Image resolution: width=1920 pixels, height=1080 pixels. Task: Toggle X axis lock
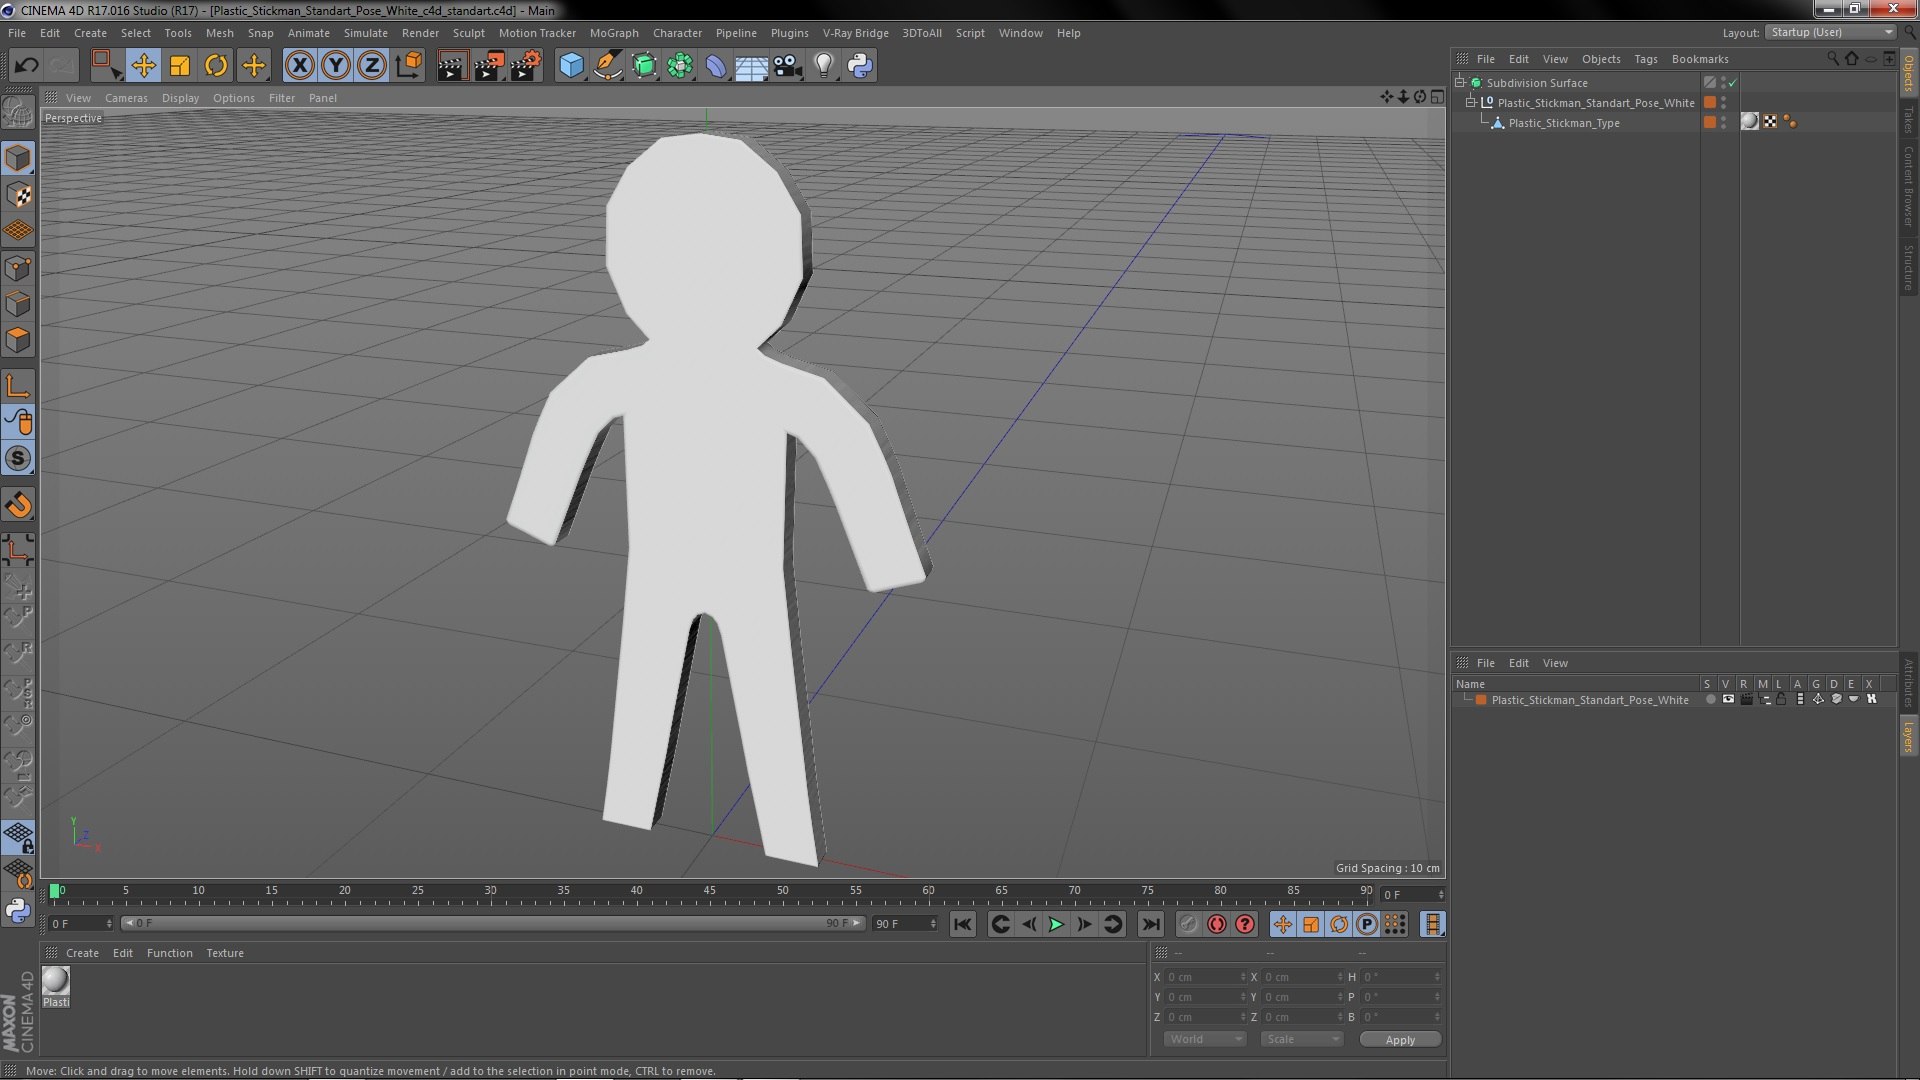tap(299, 66)
